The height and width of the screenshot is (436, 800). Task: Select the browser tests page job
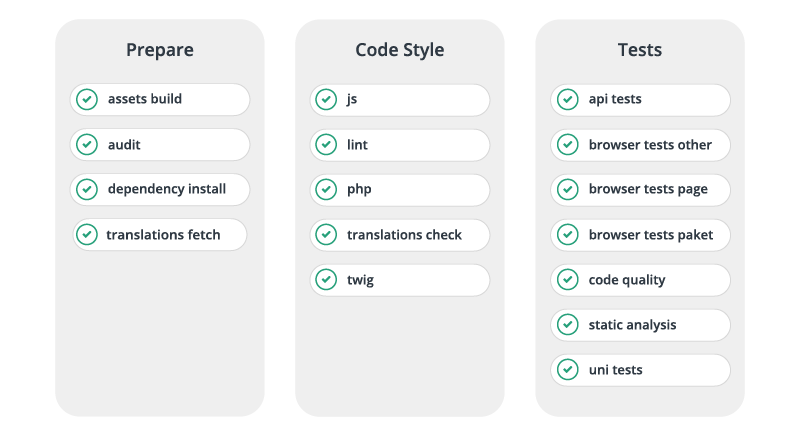(x=648, y=189)
